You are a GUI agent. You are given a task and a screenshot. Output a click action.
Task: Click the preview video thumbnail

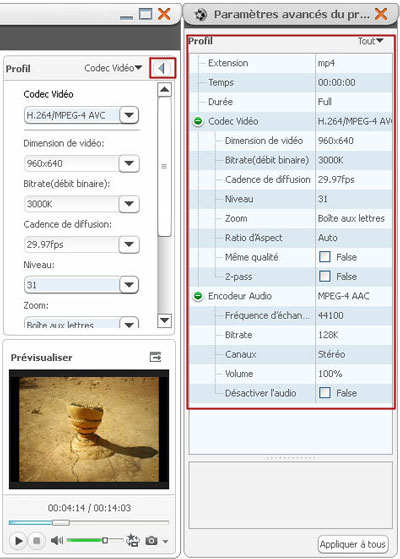pos(89,429)
